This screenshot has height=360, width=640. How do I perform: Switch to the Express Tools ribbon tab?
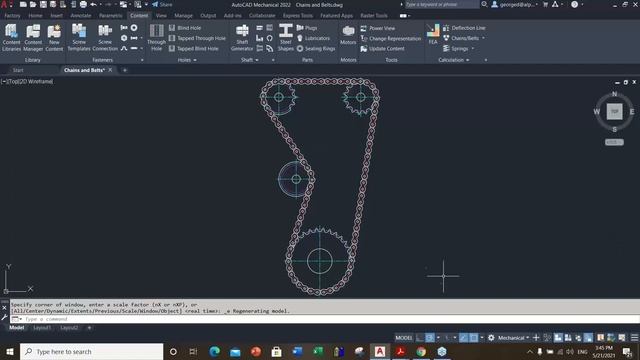tap(298, 16)
